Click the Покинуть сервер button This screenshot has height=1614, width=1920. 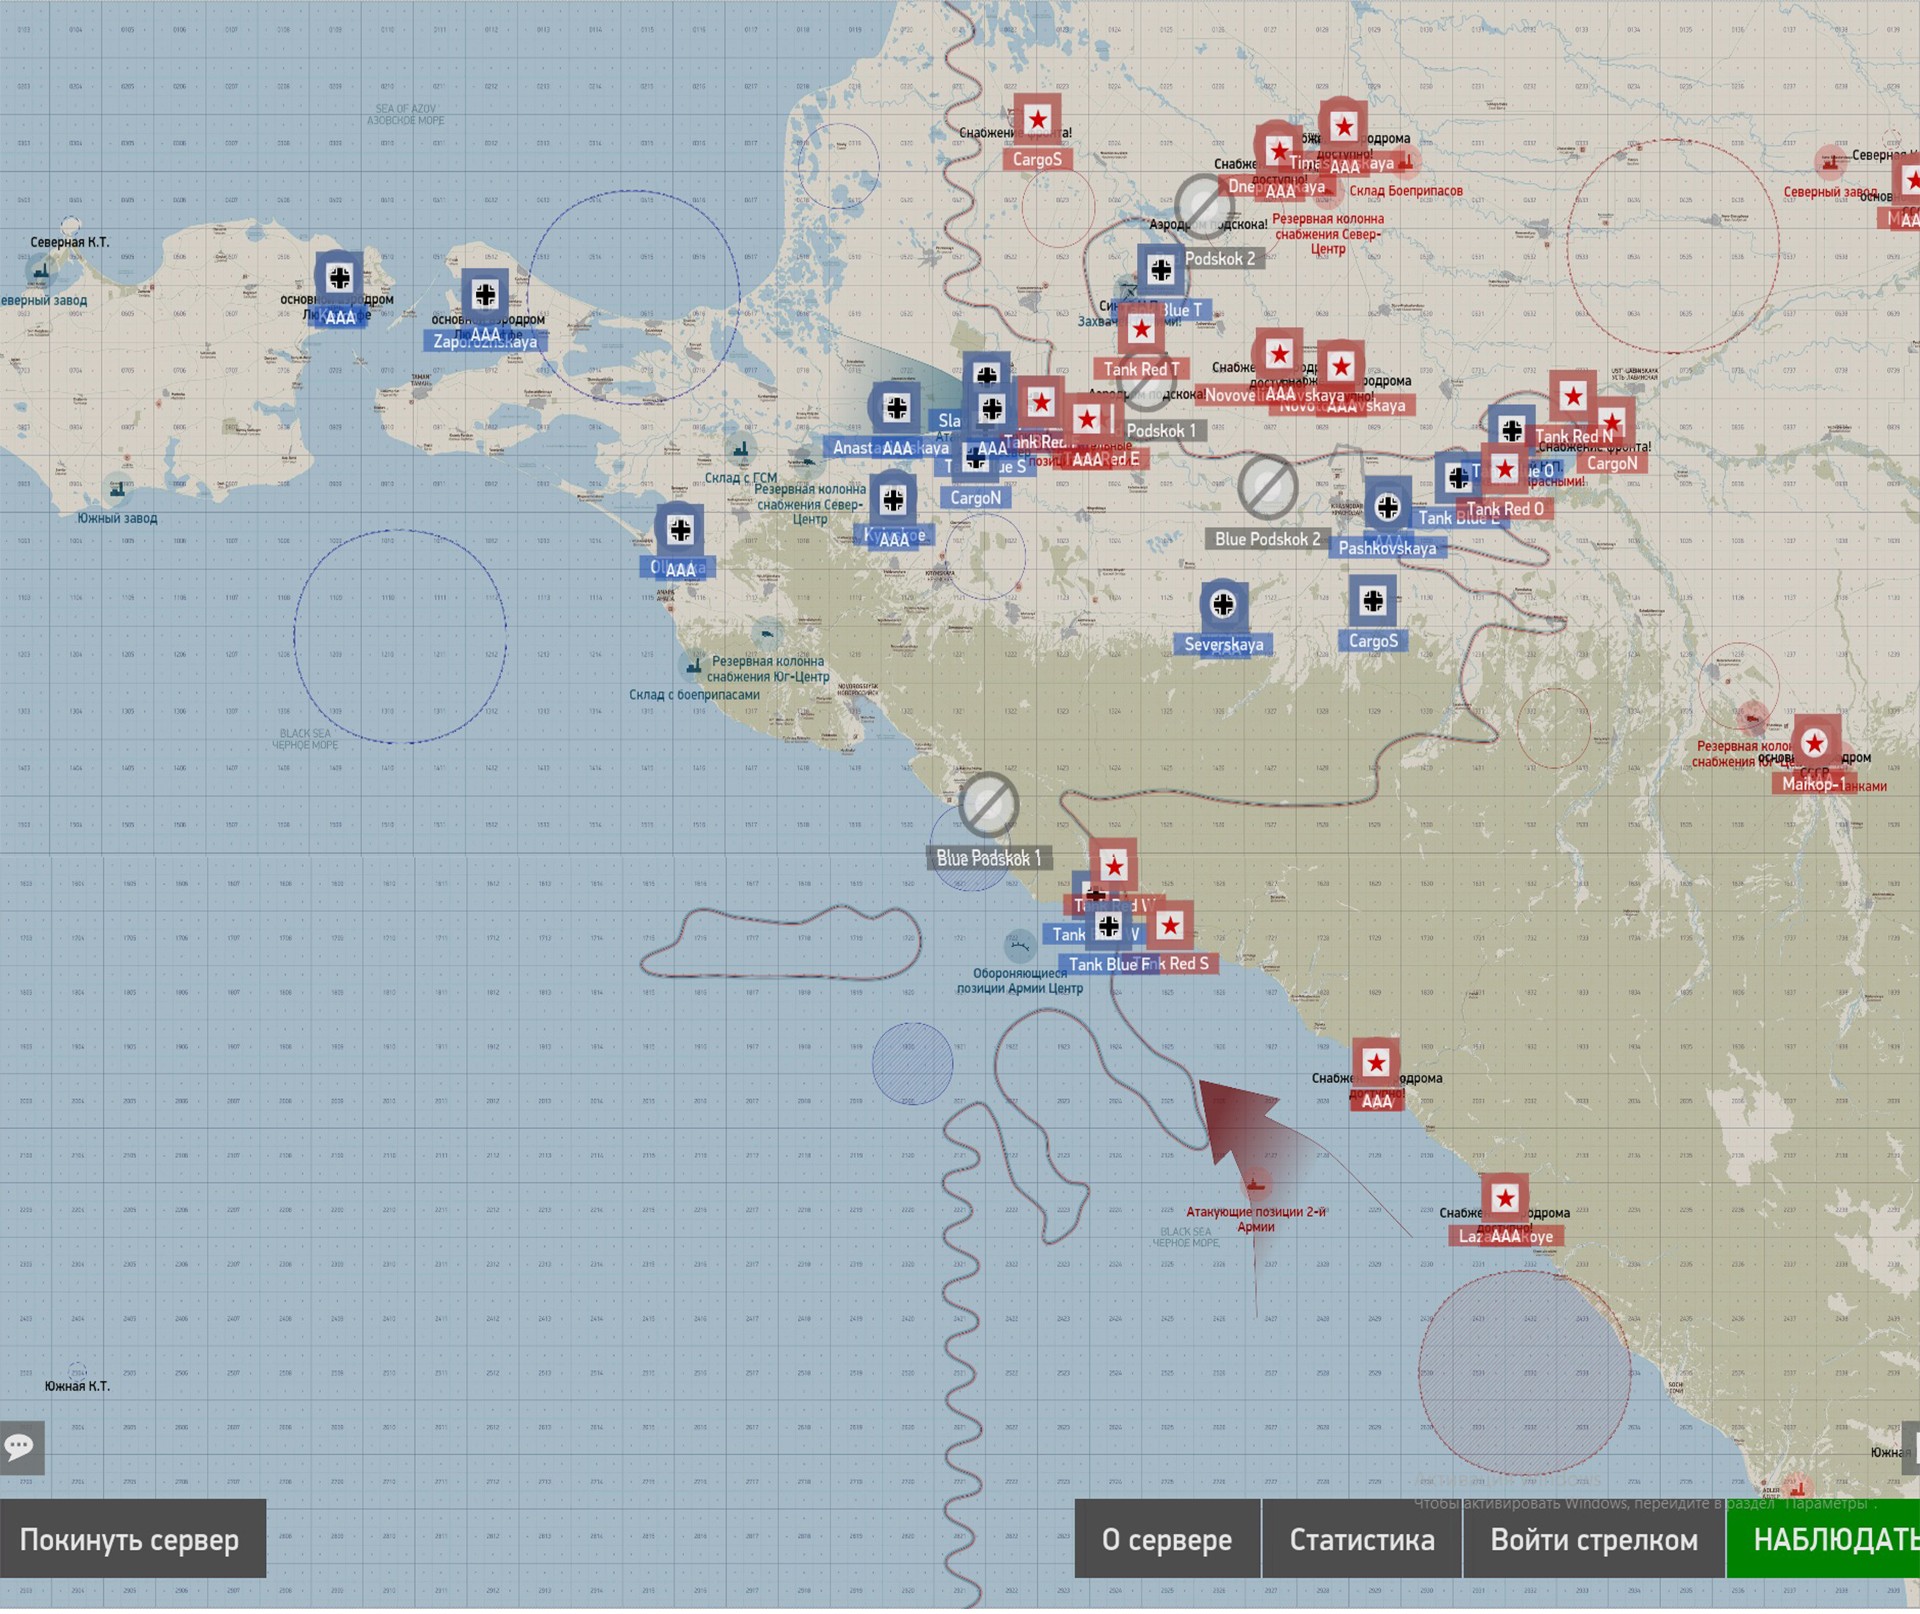click(x=131, y=1539)
